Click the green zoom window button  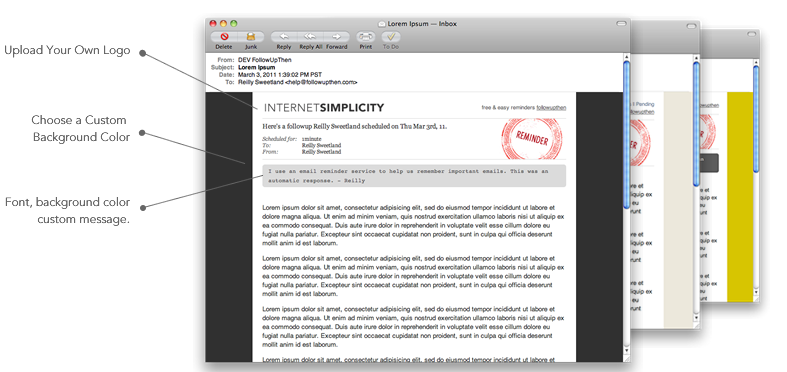coord(233,23)
